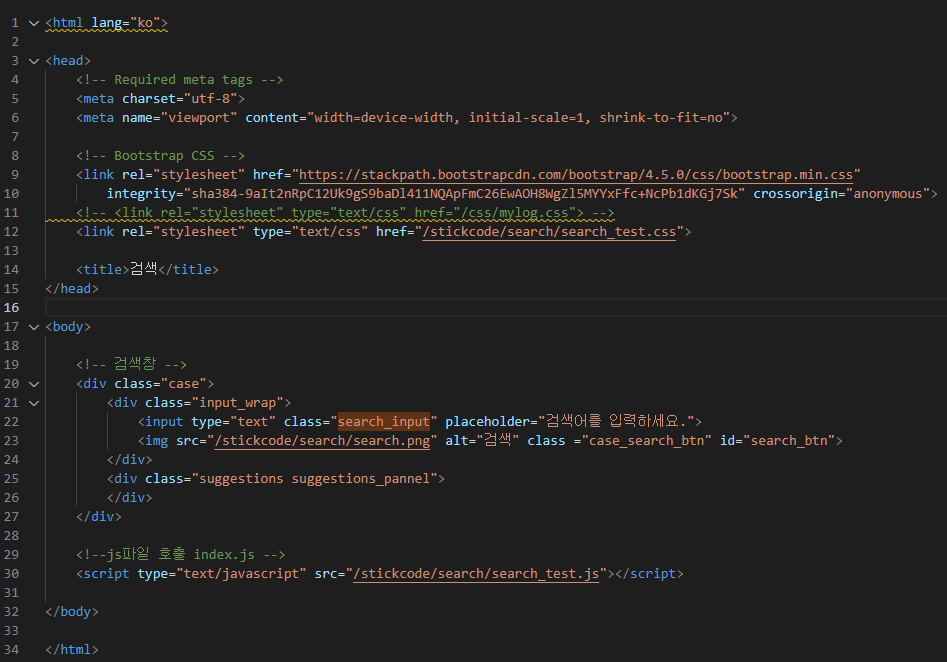
Task: Fold the div class case block
Action: [x=34, y=384]
